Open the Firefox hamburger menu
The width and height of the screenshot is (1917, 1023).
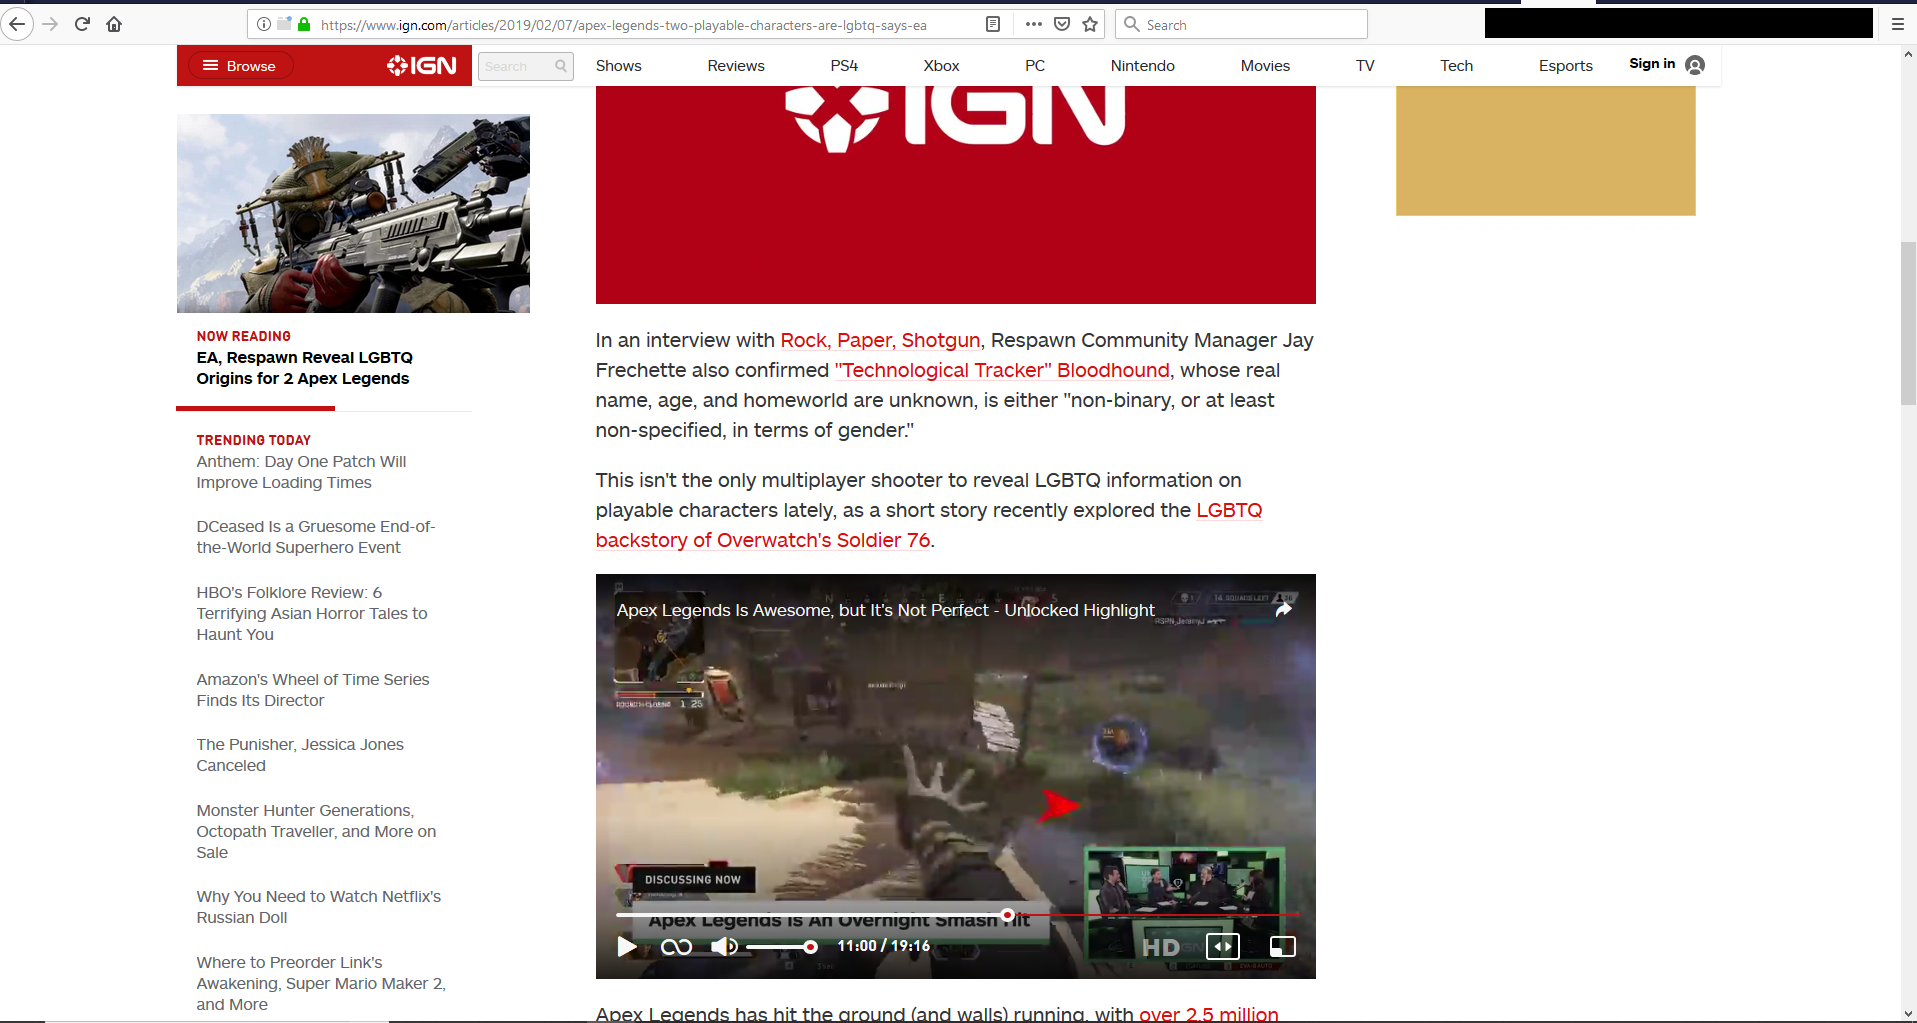pyautogui.click(x=1897, y=24)
